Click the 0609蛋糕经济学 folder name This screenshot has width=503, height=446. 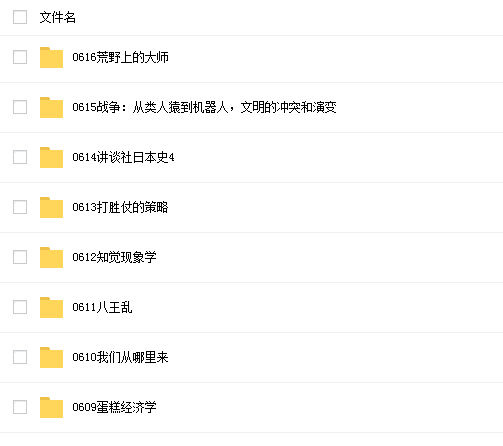click(114, 407)
